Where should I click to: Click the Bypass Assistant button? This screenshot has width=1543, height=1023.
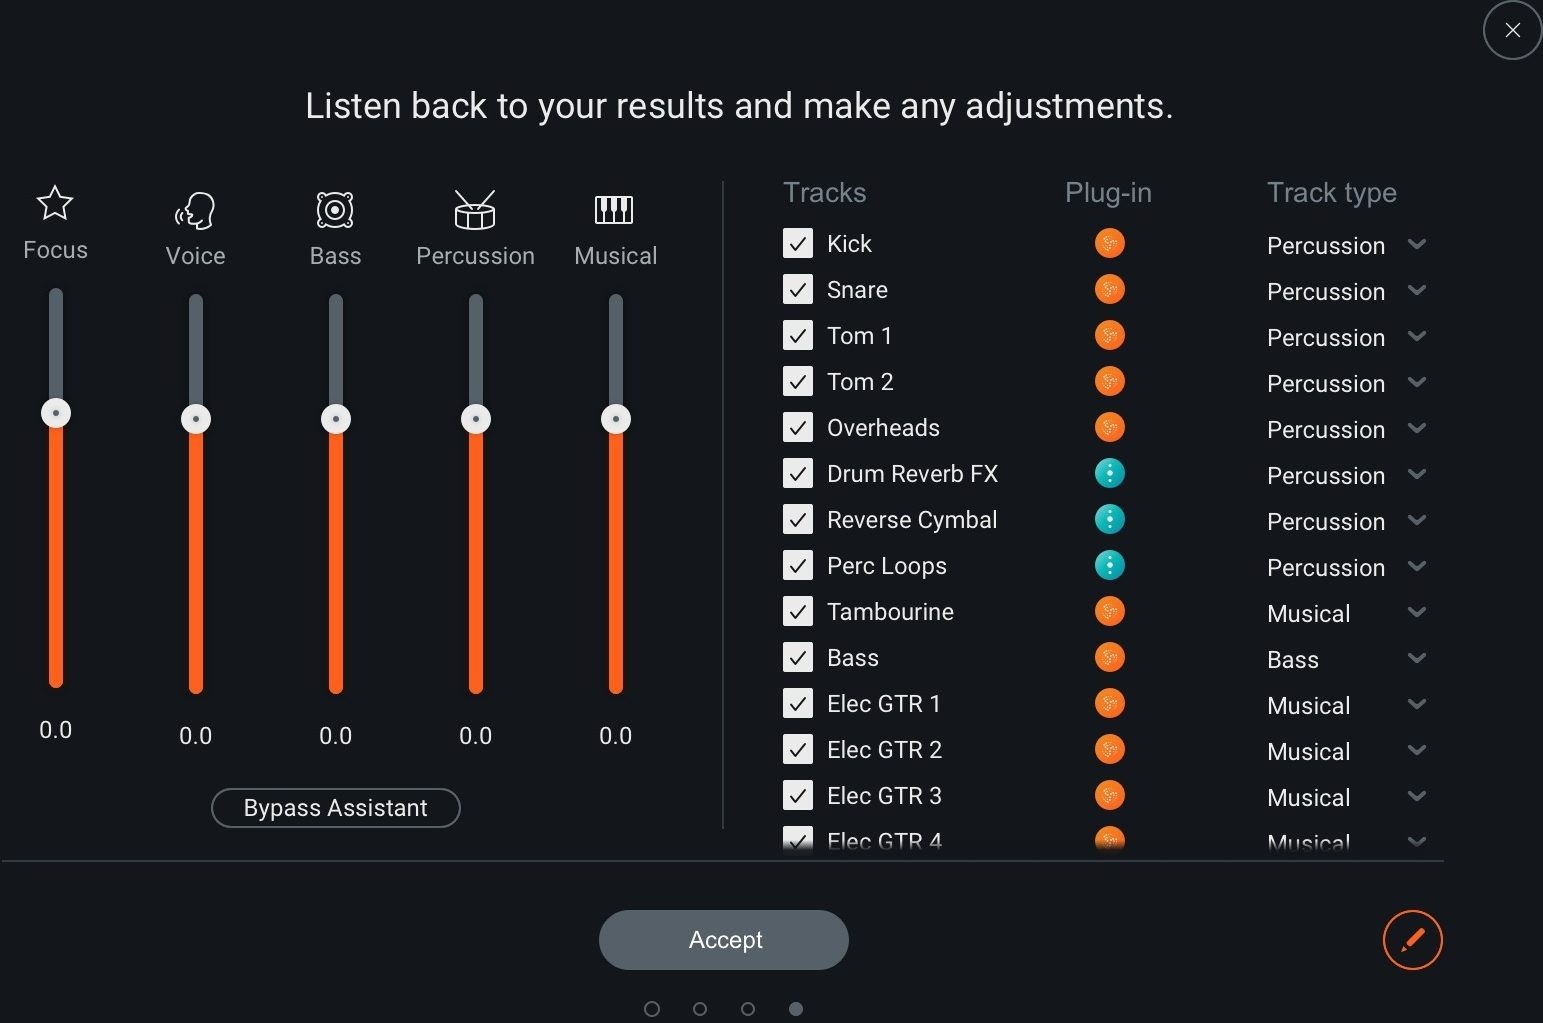click(x=336, y=808)
